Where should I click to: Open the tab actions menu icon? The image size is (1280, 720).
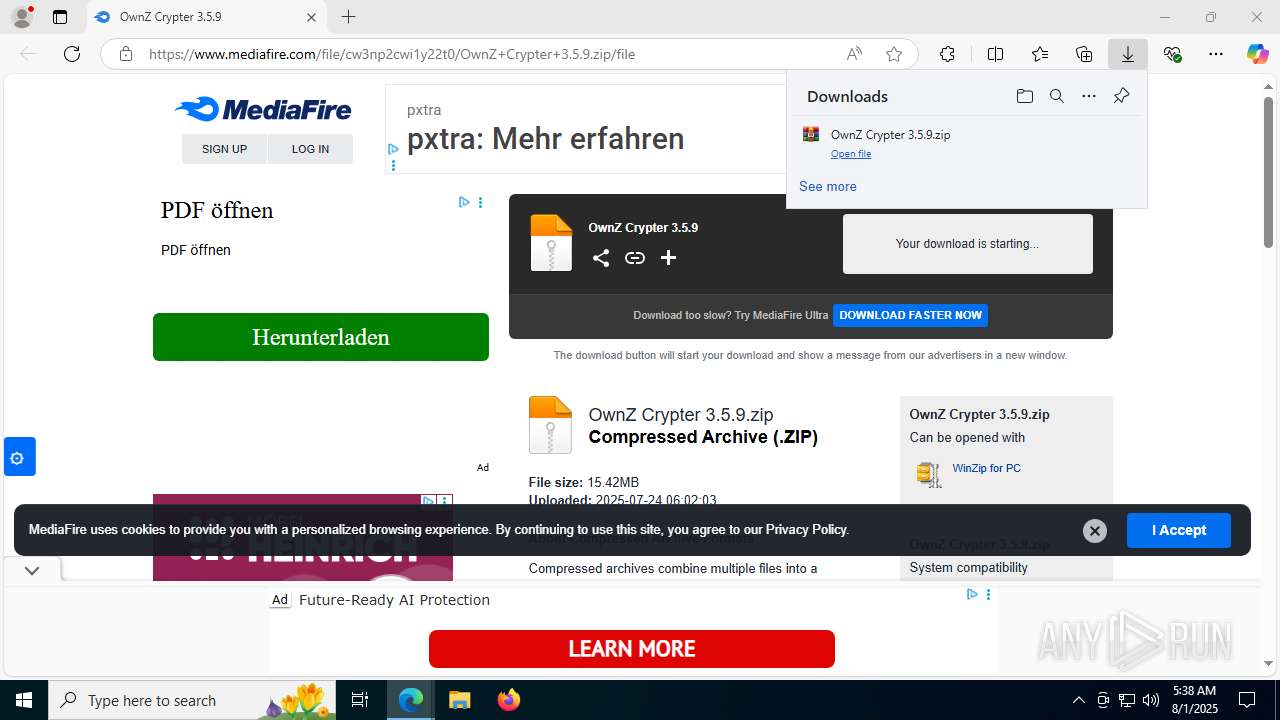tap(60, 17)
